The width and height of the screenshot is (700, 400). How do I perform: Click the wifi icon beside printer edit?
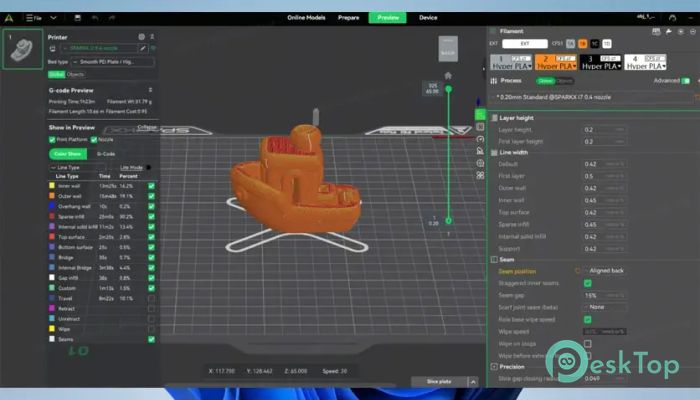153,48
